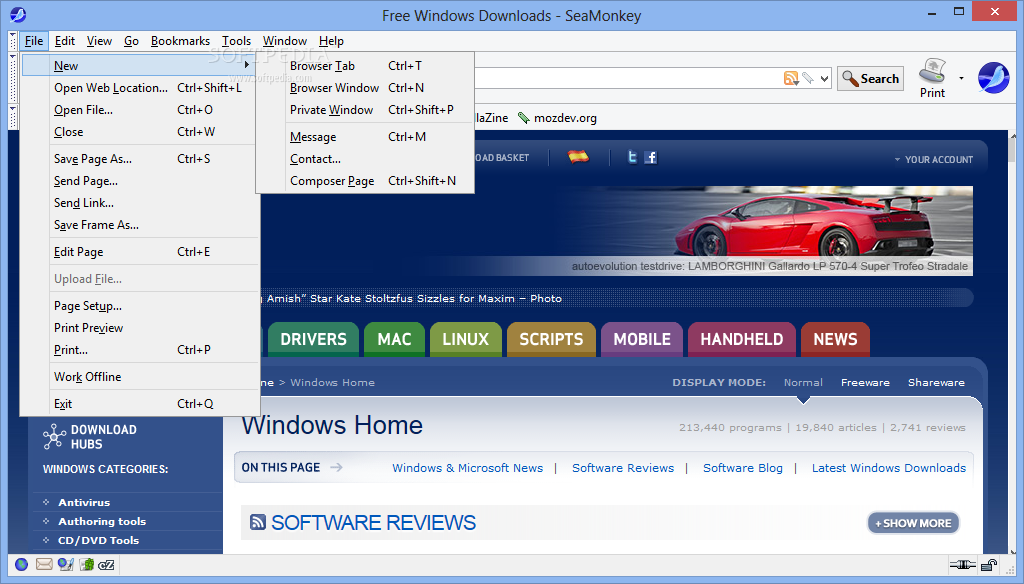Open ChatZilla cZ icon
The width and height of the screenshot is (1024, 584).
106,565
